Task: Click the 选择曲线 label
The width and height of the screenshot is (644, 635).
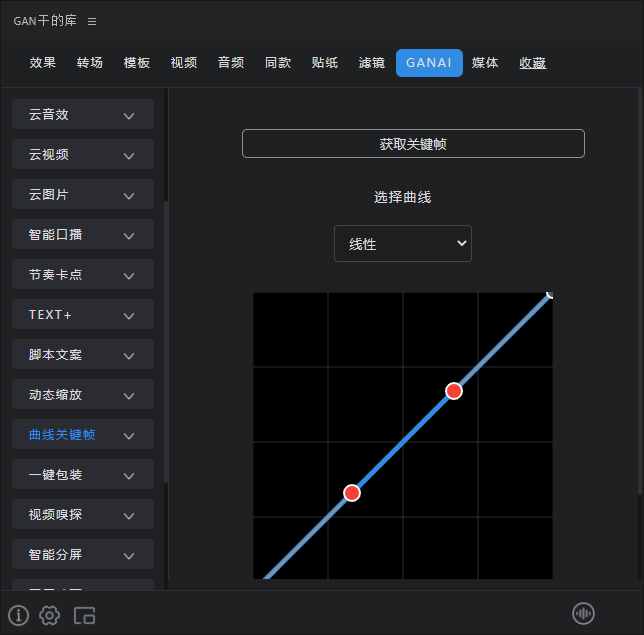Action: coord(402,198)
